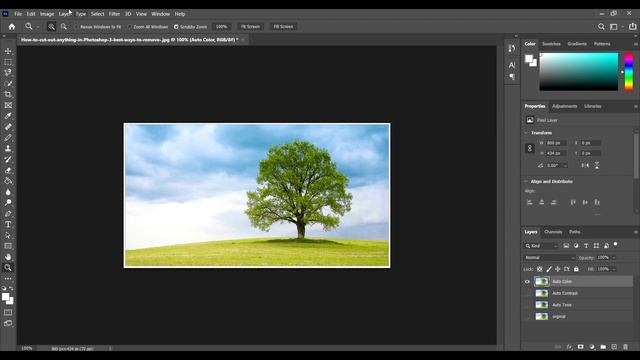Viewport: 640px width, 360px height.
Task: Select the Healing Brush tool
Action: click(x=8, y=127)
